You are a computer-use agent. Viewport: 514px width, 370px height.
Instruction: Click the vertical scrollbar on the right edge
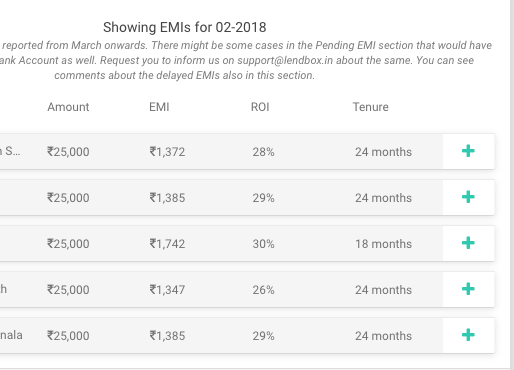[x=512, y=185]
